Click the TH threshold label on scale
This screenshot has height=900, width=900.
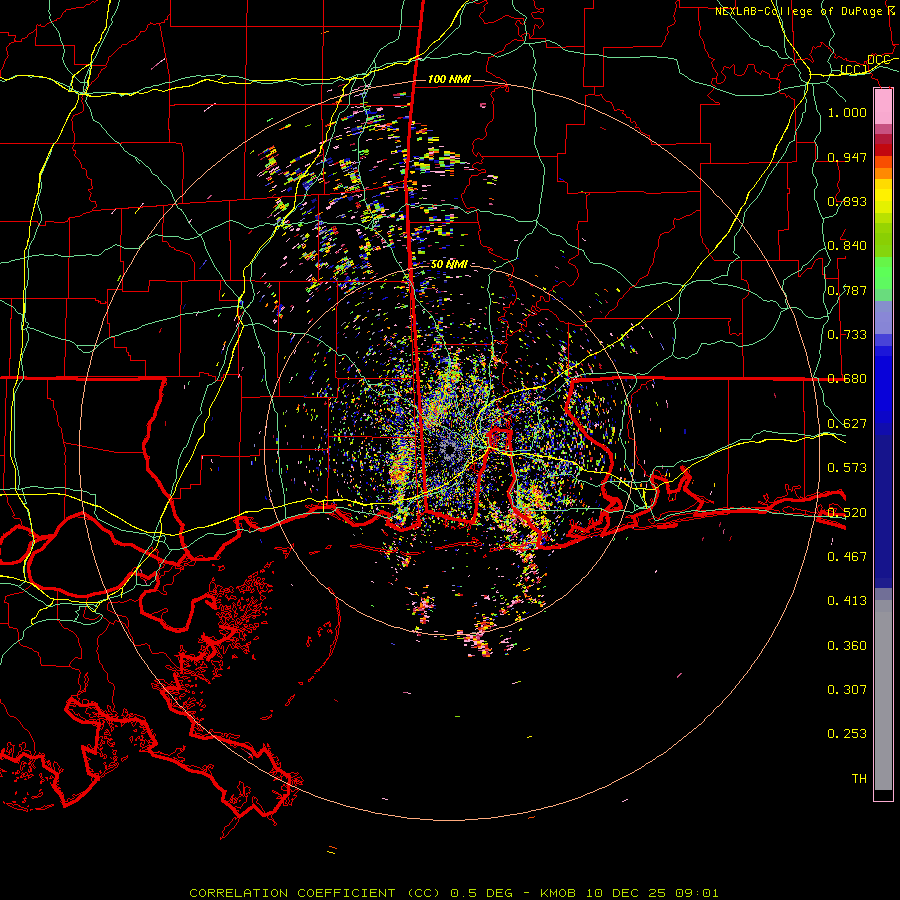tap(859, 779)
